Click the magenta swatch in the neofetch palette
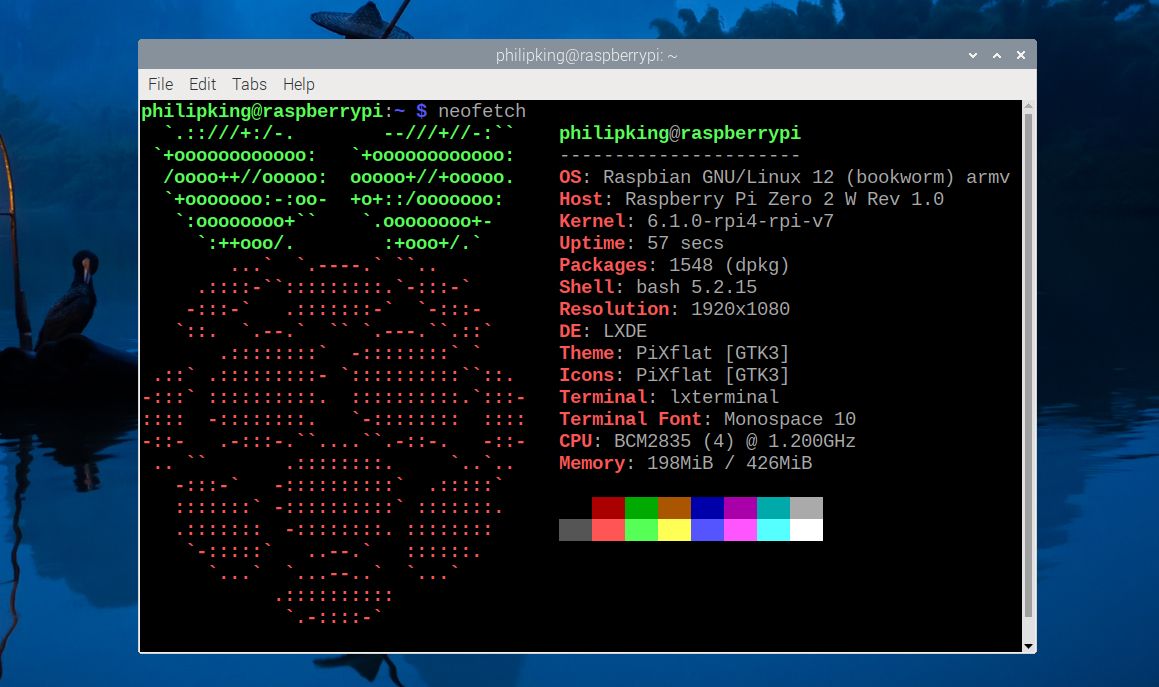This screenshot has height=687, width=1159. click(x=739, y=506)
